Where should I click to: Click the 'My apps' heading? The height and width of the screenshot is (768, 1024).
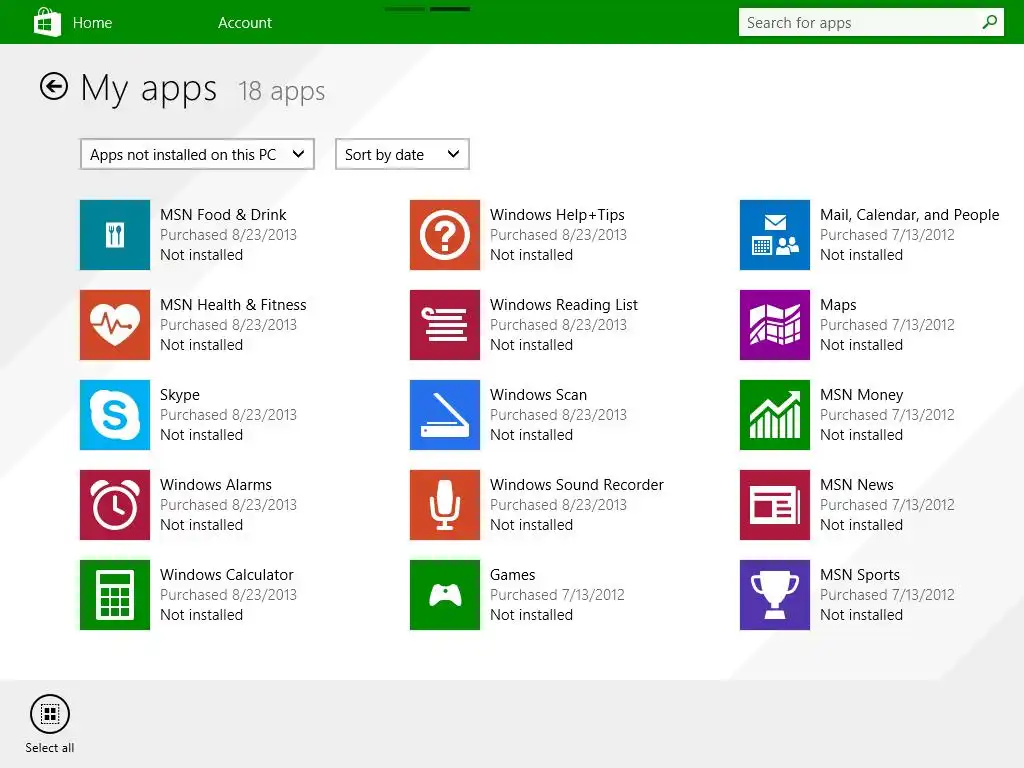pyautogui.click(x=148, y=89)
